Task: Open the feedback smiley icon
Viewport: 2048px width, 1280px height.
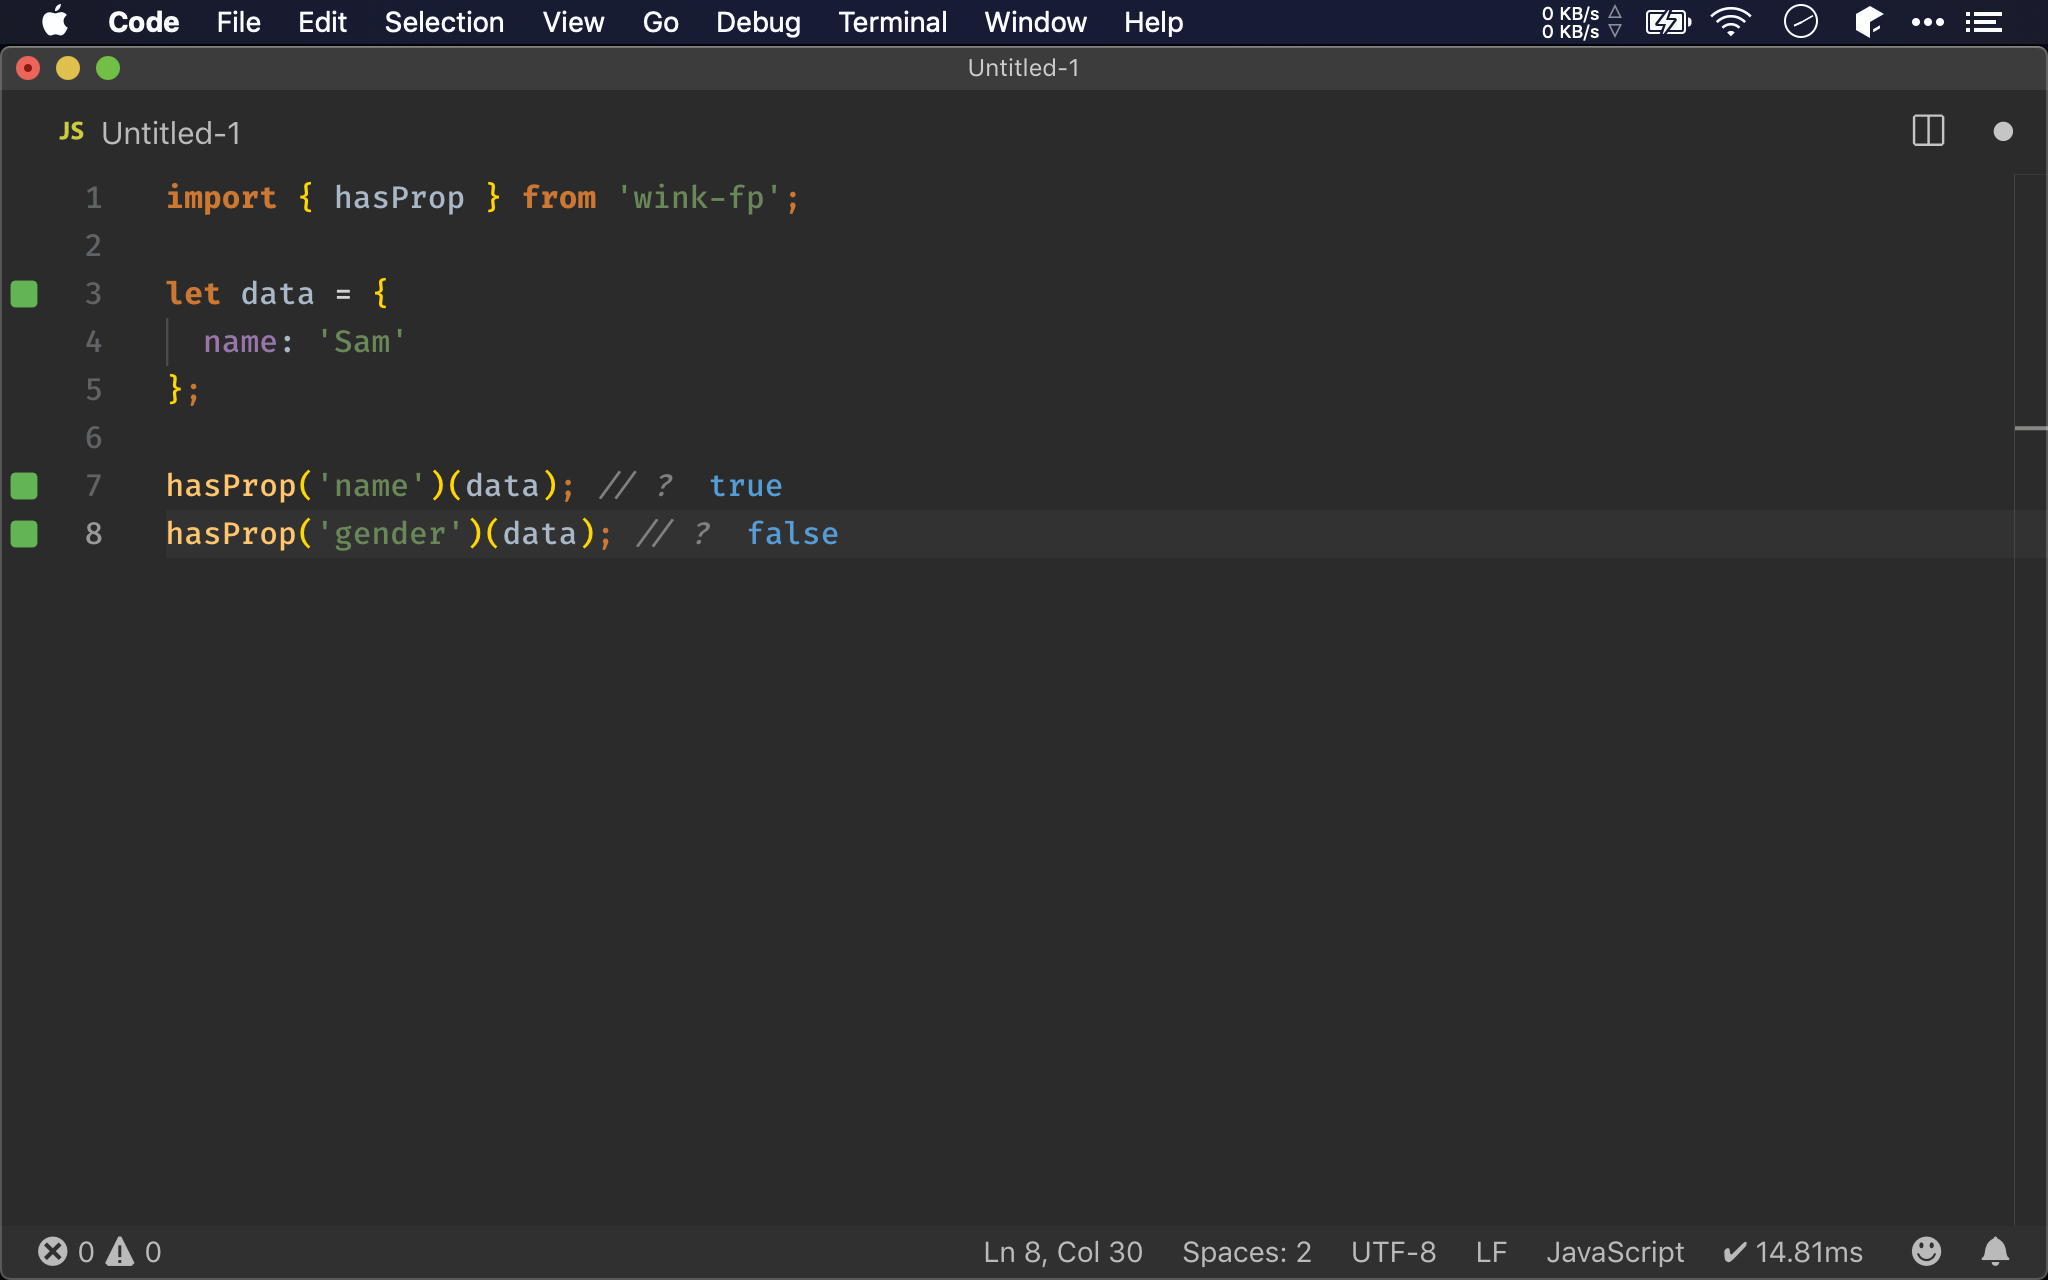Action: point(1926,1251)
